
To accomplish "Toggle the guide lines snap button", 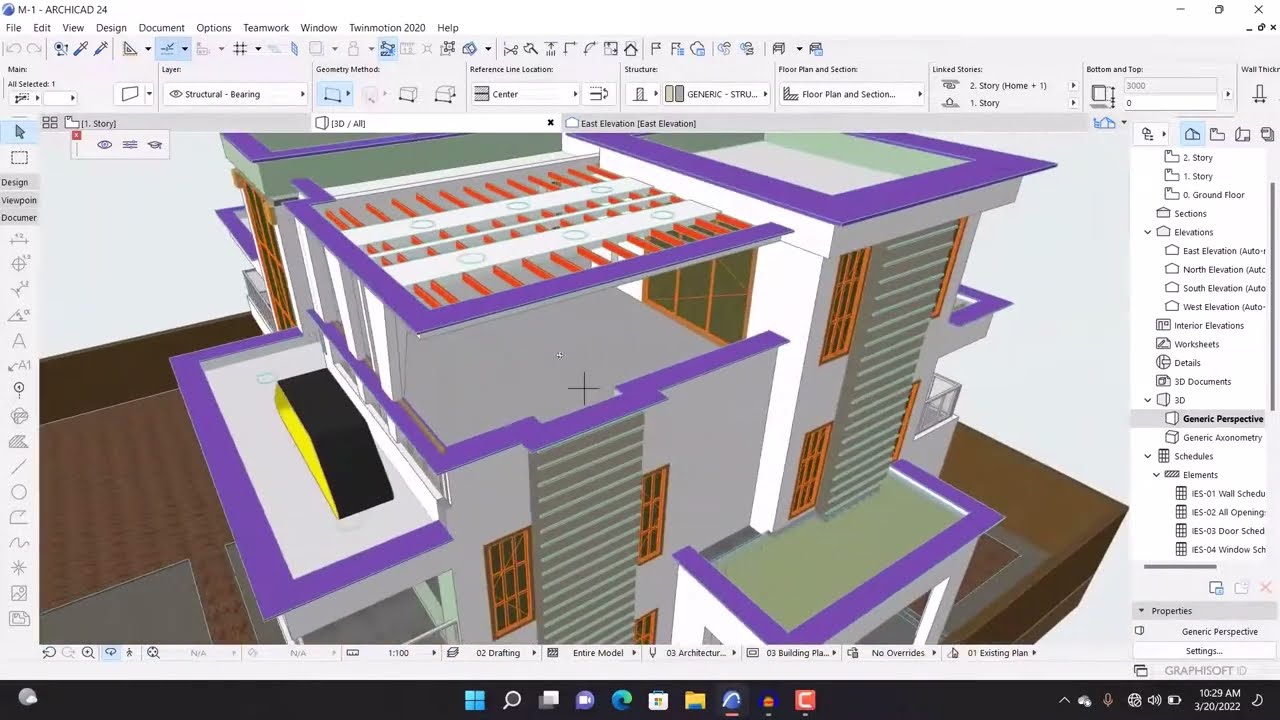I will coord(167,48).
